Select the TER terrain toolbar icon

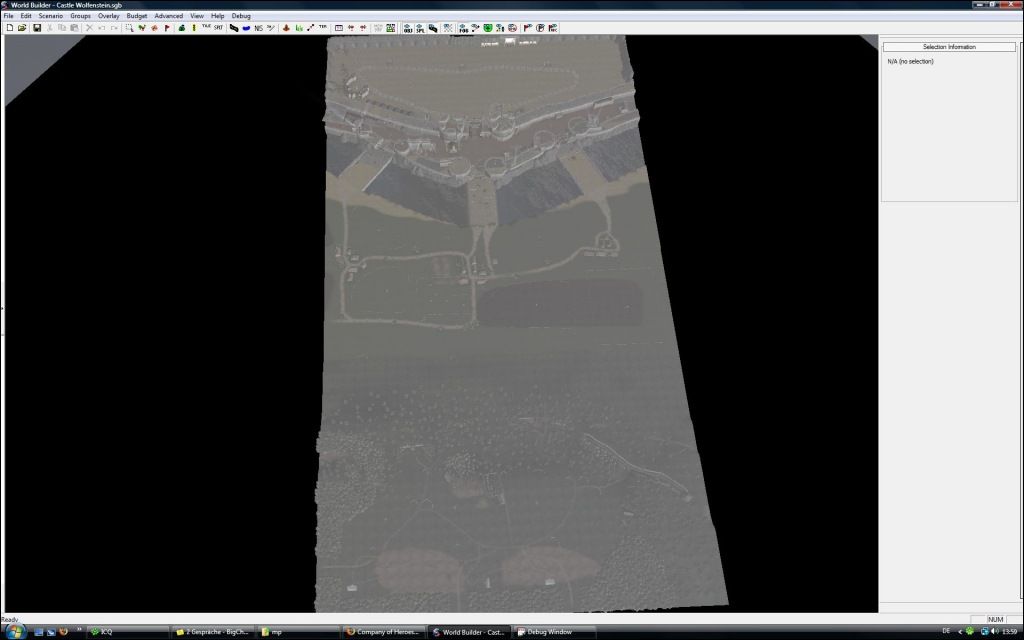point(322,28)
